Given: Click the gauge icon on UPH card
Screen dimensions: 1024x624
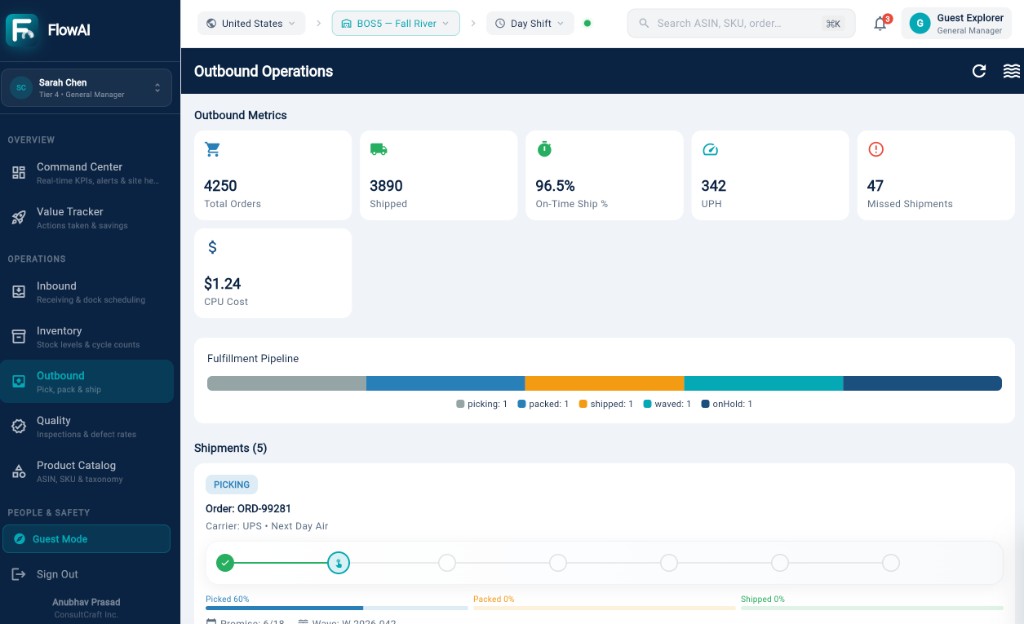Looking at the screenshot, I should pyautogui.click(x=710, y=150).
